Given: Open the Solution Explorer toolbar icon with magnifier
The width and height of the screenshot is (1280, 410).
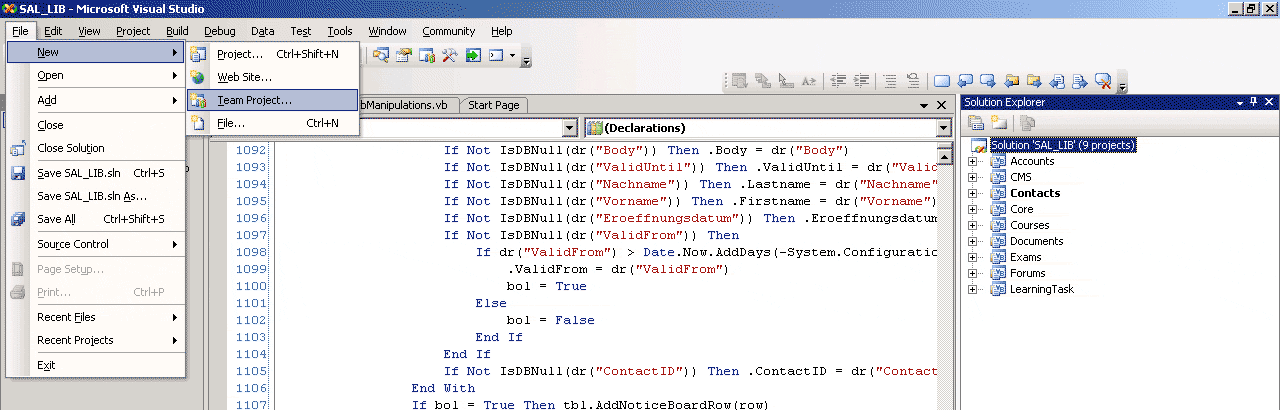Looking at the screenshot, I should point(381,55).
